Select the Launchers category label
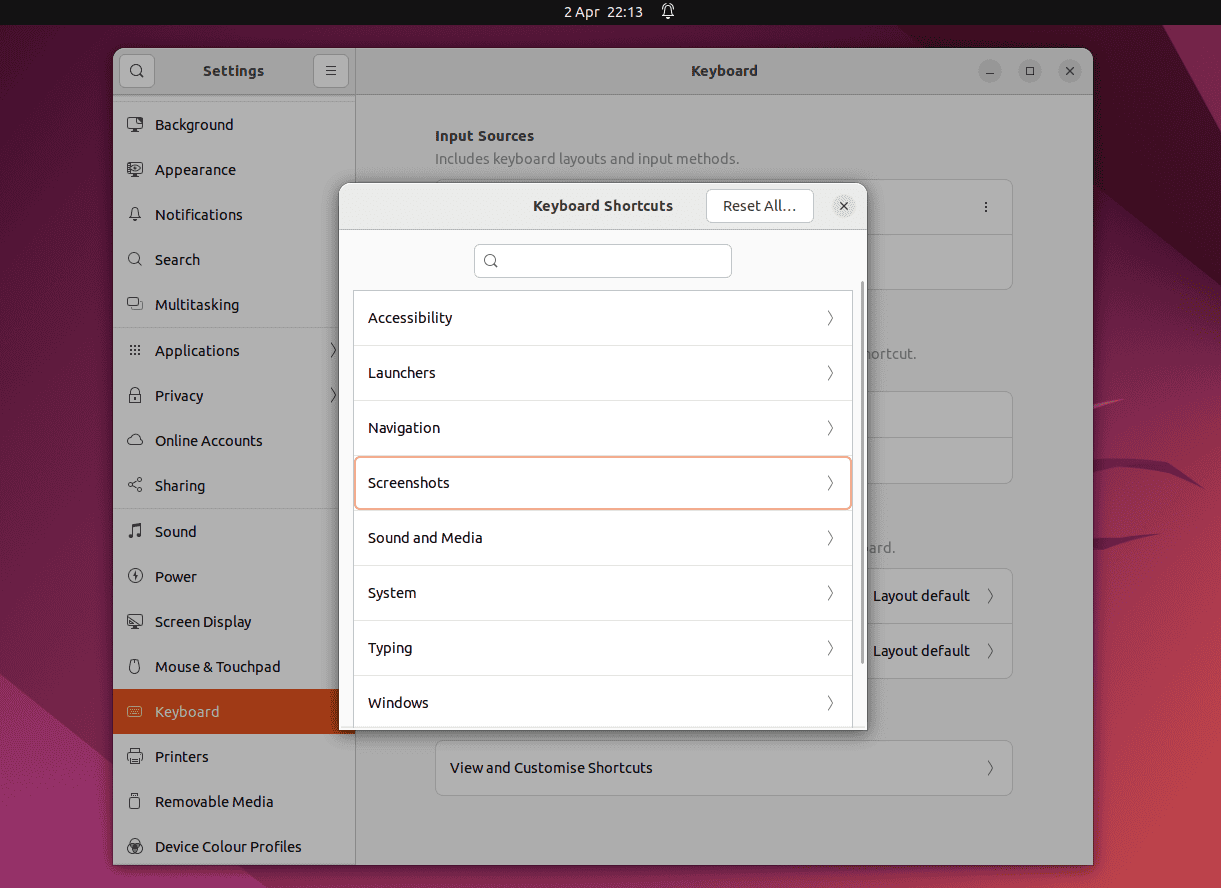Screen dimensions: 1221x888 [402, 373]
